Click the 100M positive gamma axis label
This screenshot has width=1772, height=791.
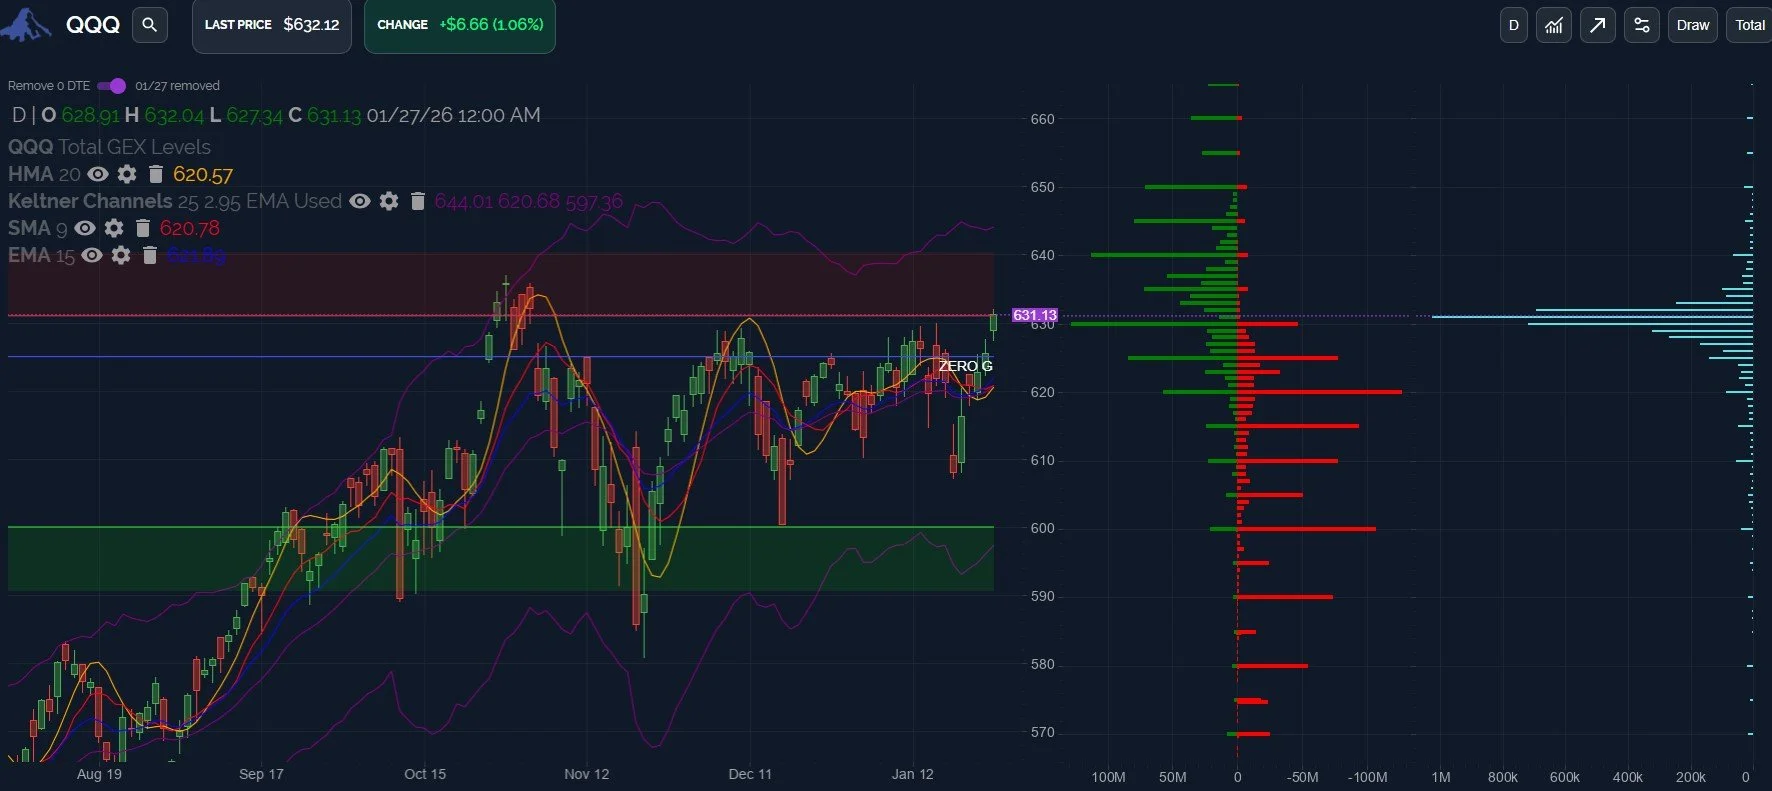click(1108, 777)
